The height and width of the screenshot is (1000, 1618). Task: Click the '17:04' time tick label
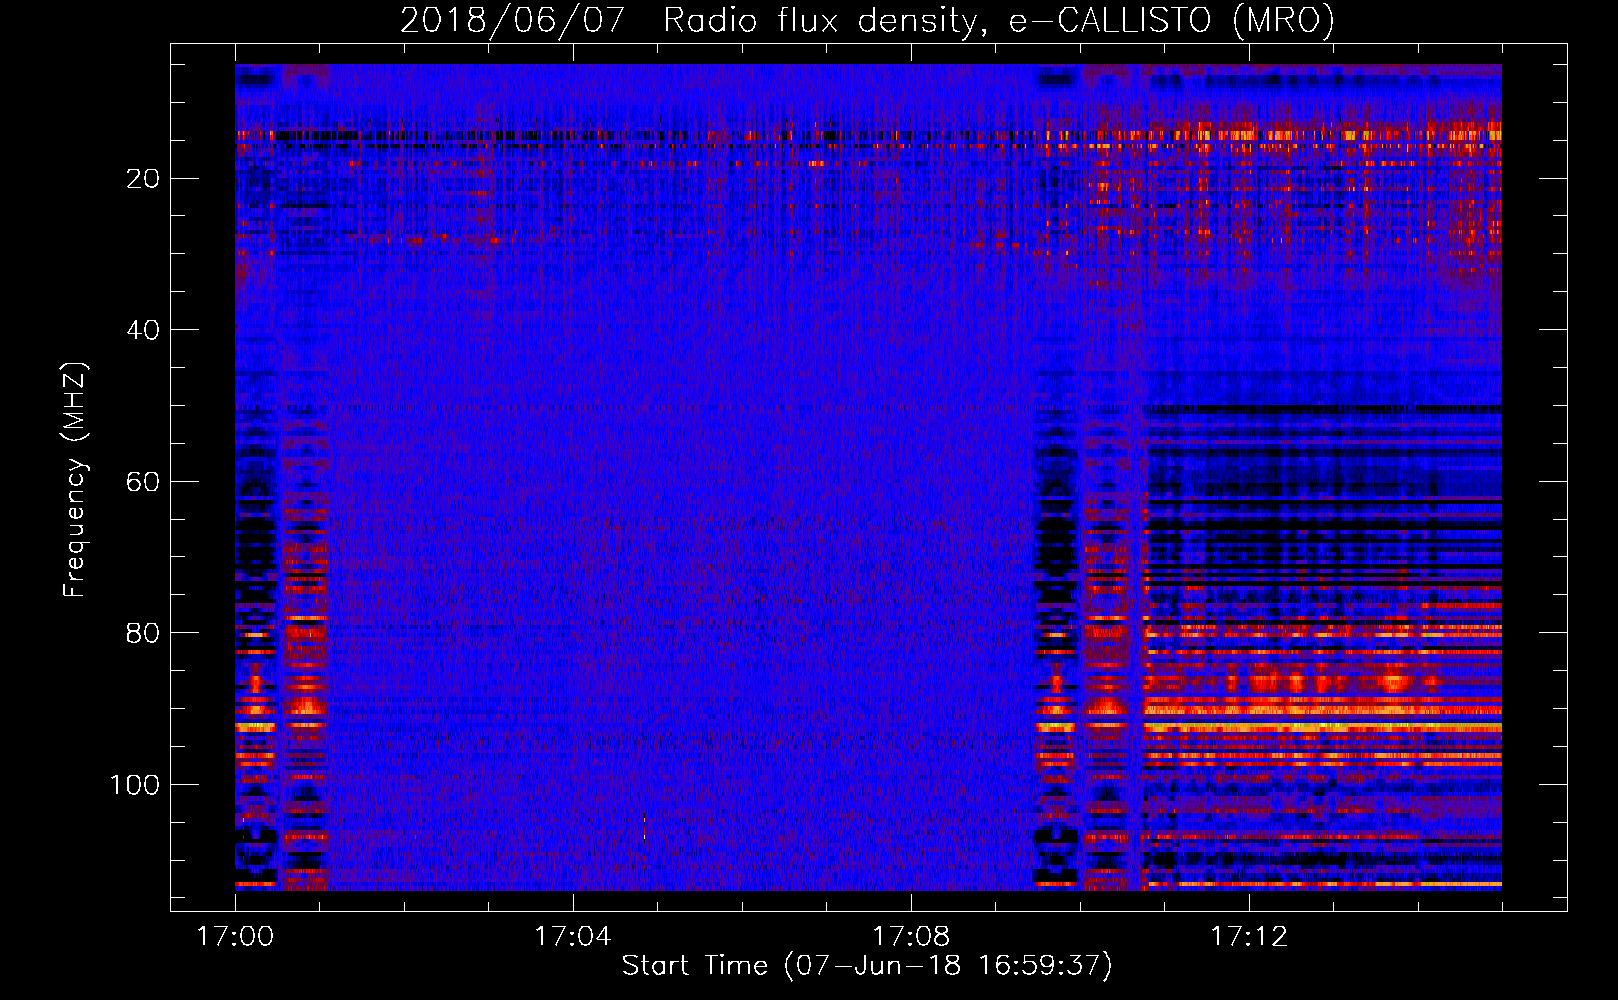tap(573, 937)
